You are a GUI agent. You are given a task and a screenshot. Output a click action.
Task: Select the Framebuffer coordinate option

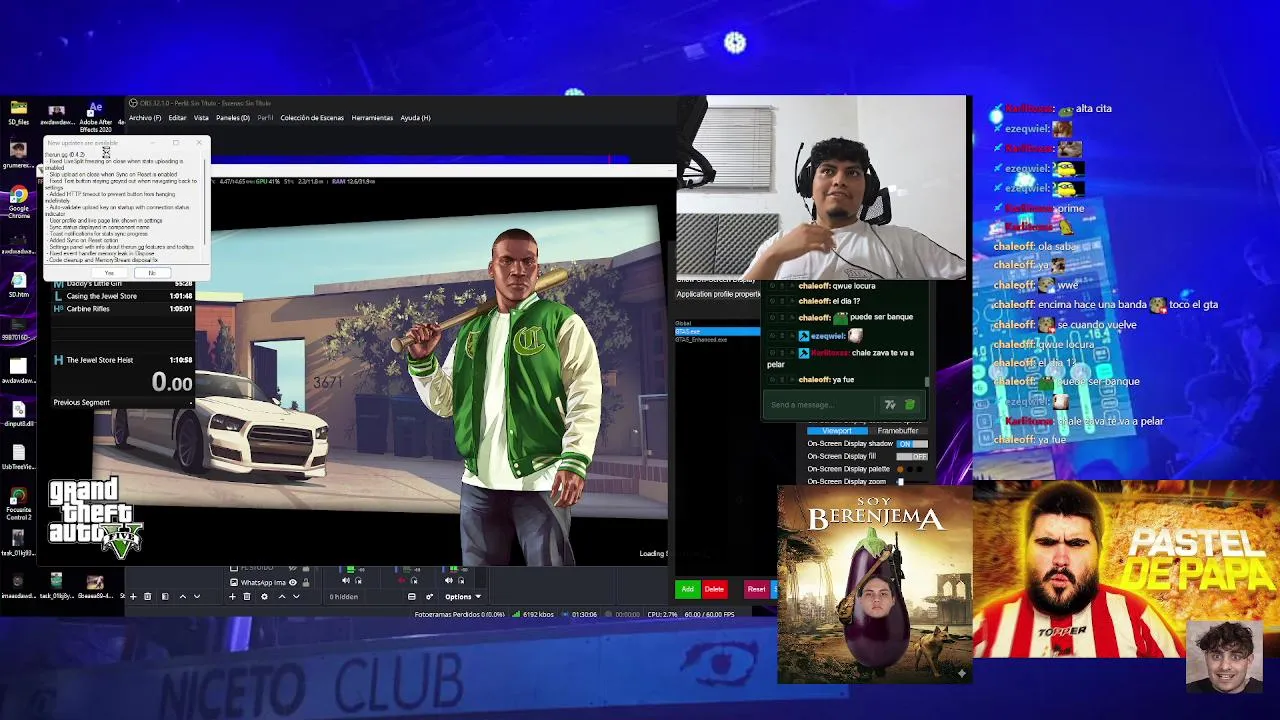(897, 431)
